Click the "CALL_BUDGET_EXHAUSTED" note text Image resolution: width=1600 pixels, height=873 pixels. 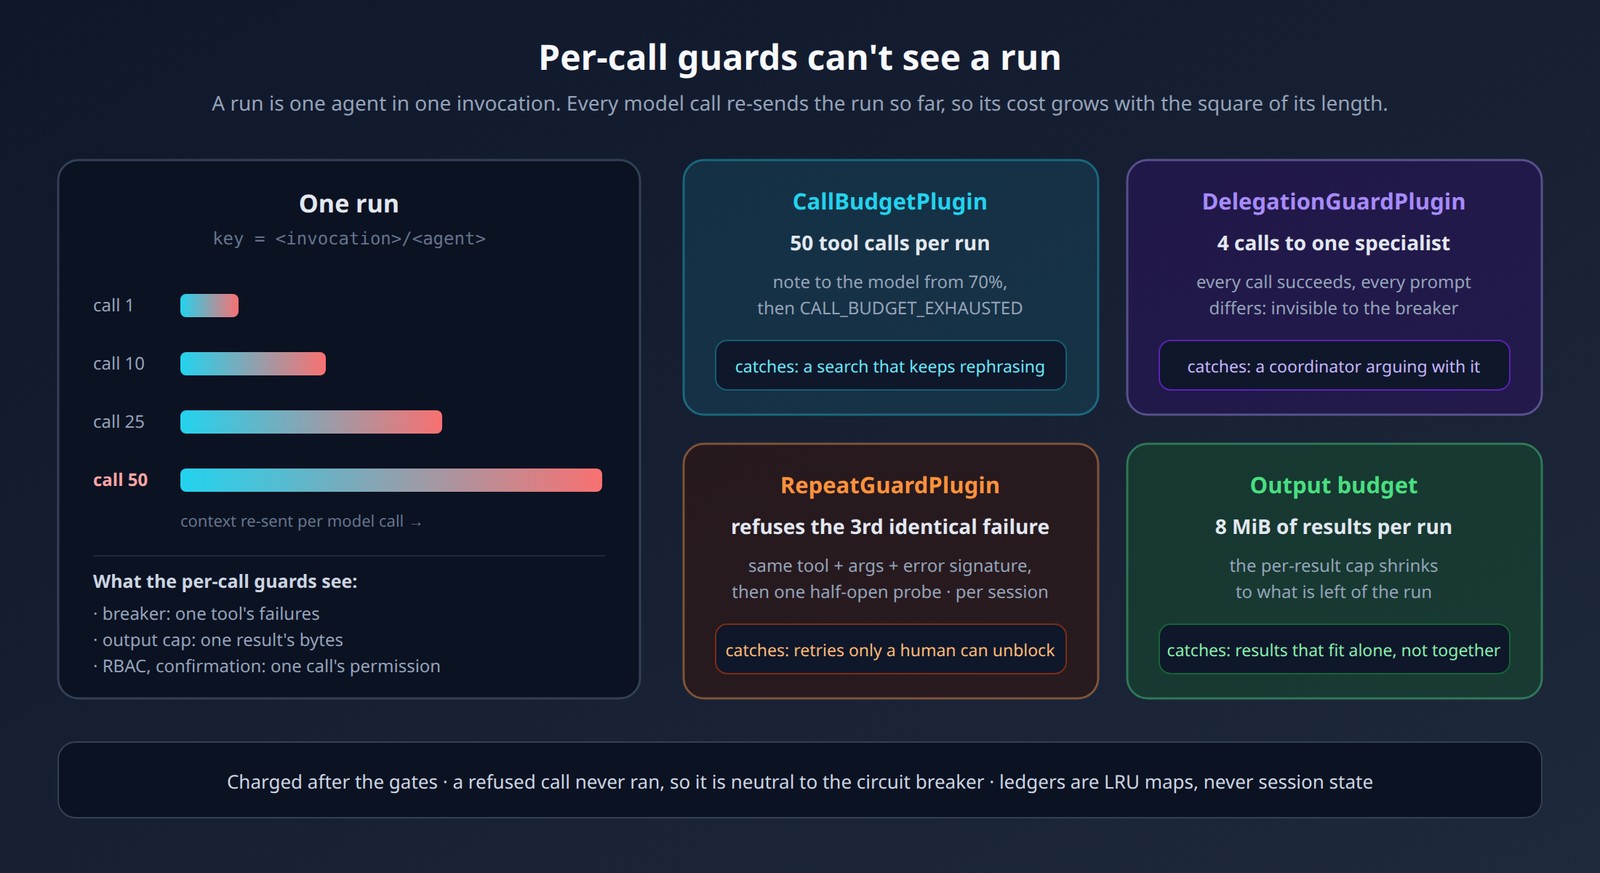[890, 308]
